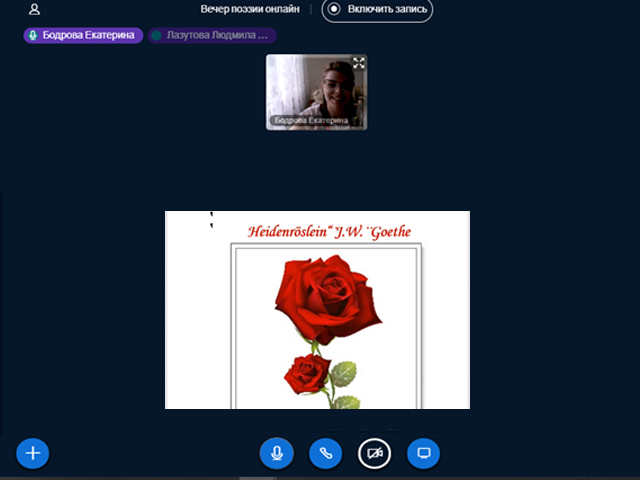The image size is (640, 480).
Task: Expand the webcam video to fullscreen
Action: click(x=358, y=63)
